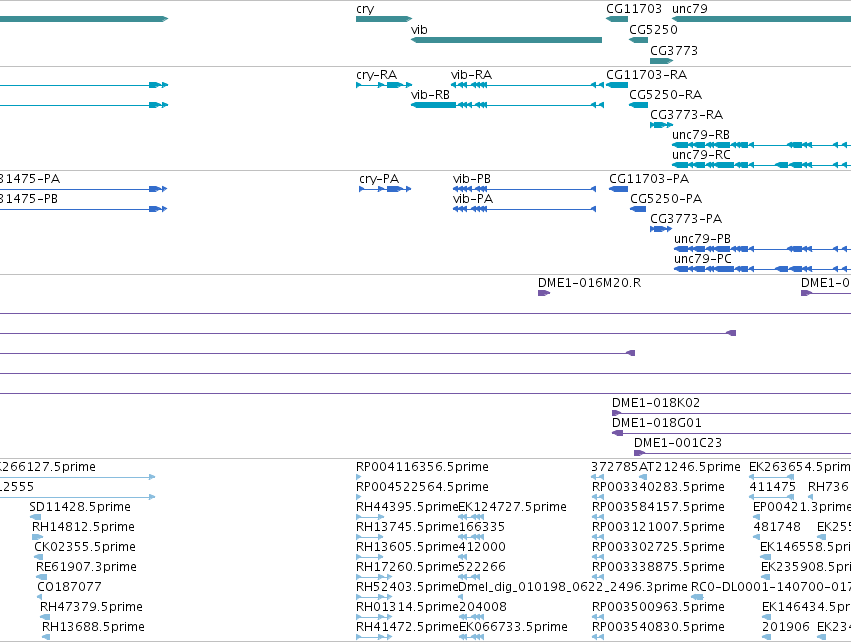Viewport: 851px width, 642px height.
Task: Click the 522266 EST label
Action: click(482, 567)
